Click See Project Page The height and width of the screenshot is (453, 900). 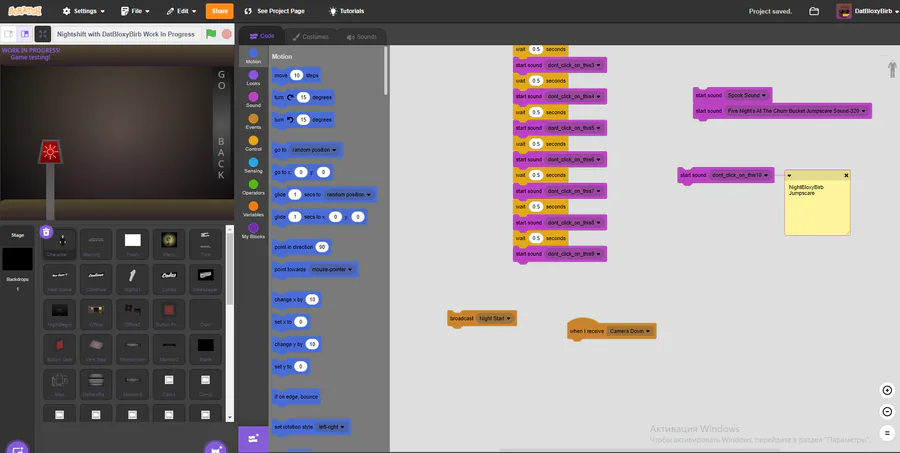274,11
